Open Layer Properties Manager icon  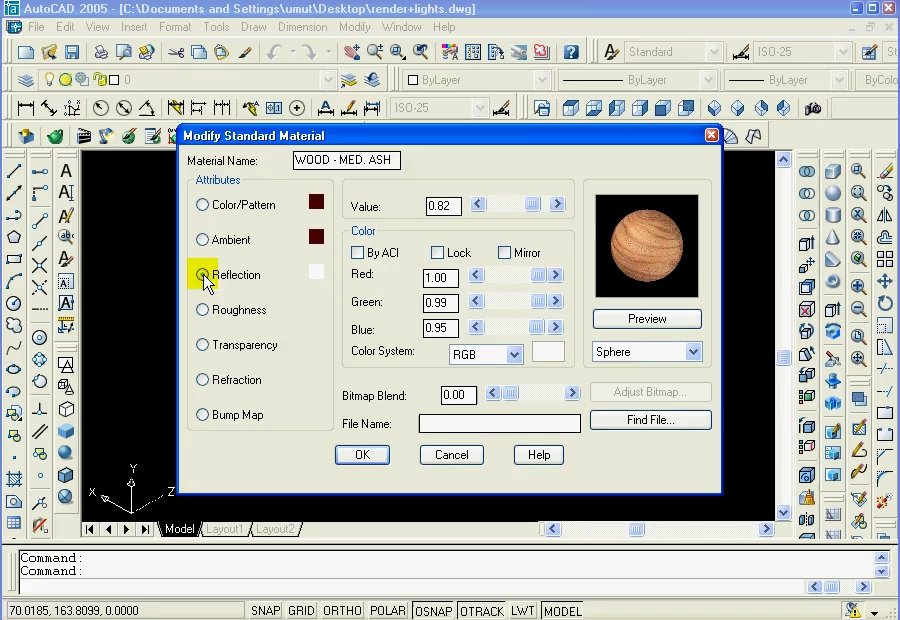tap(25, 80)
